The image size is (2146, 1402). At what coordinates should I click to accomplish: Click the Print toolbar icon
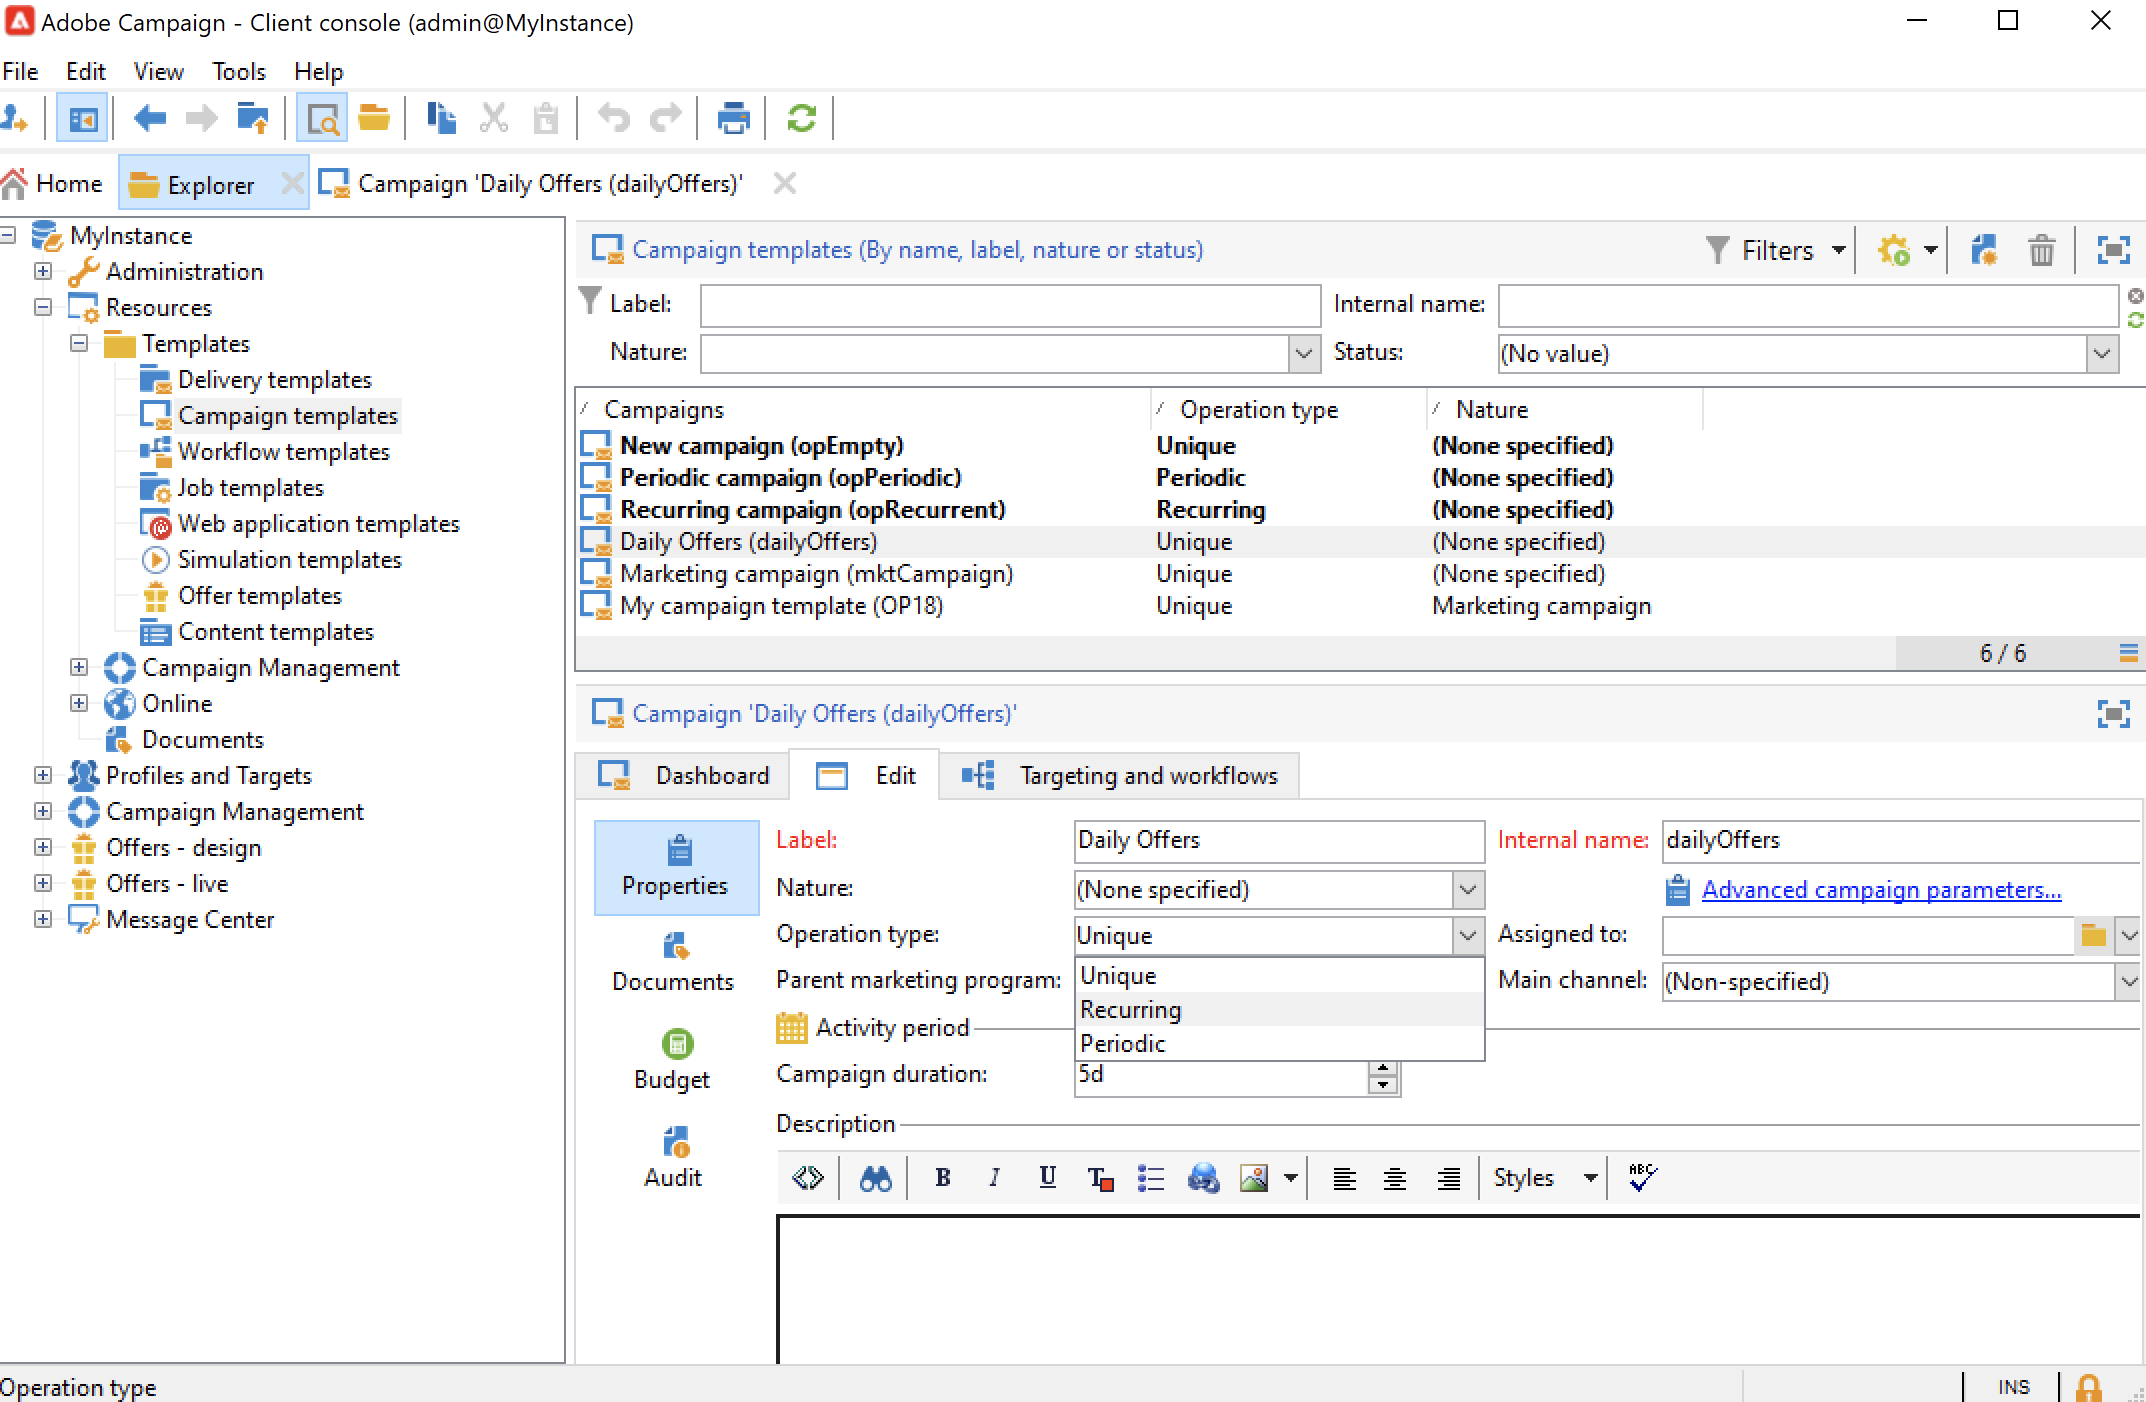click(733, 119)
